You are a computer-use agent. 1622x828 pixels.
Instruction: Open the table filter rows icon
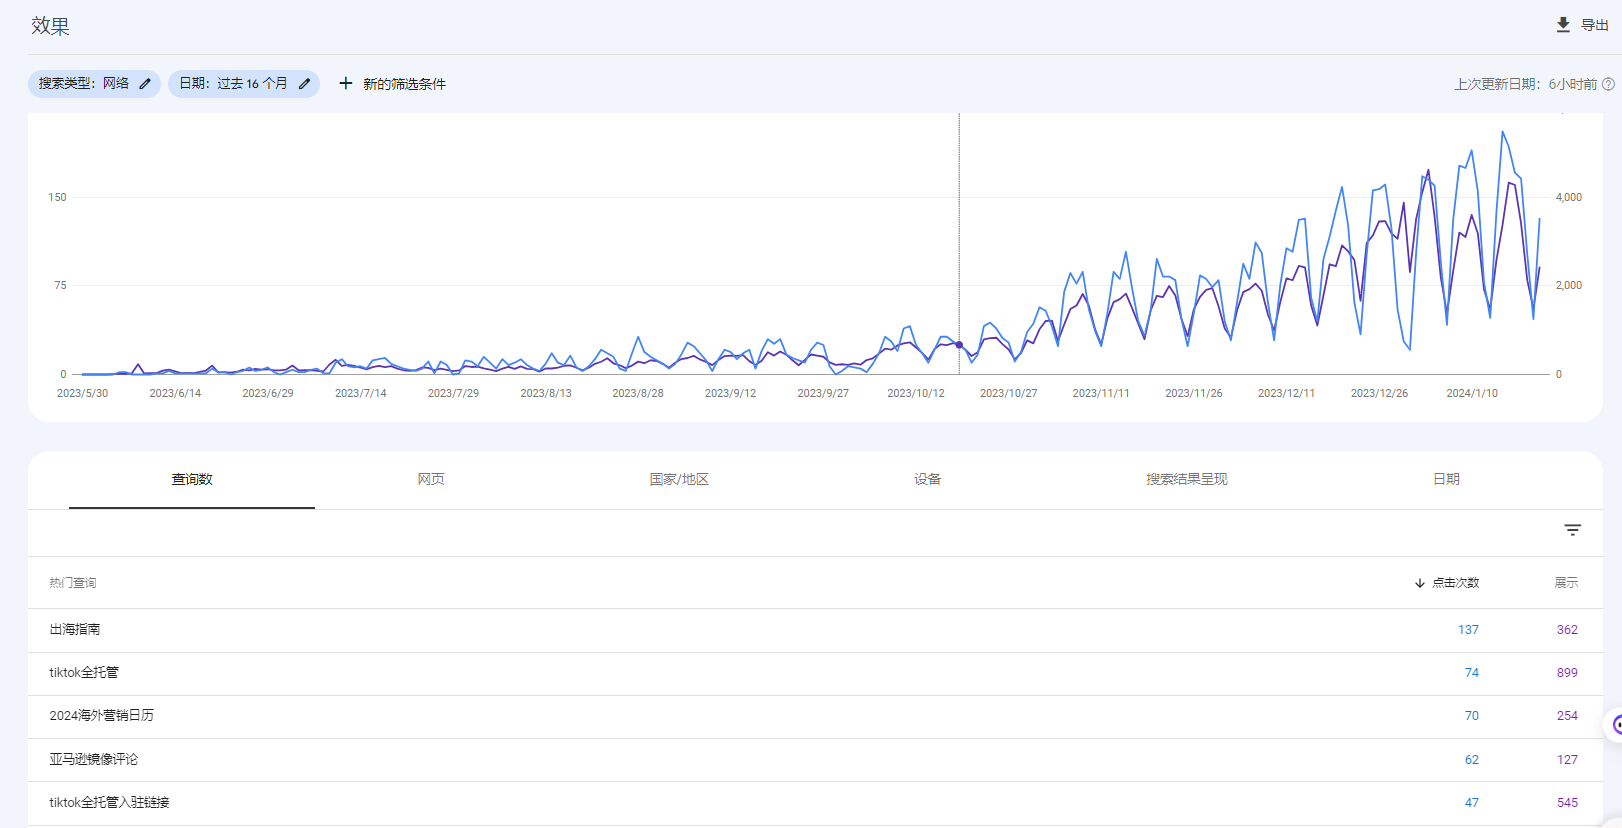[x=1573, y=530]
